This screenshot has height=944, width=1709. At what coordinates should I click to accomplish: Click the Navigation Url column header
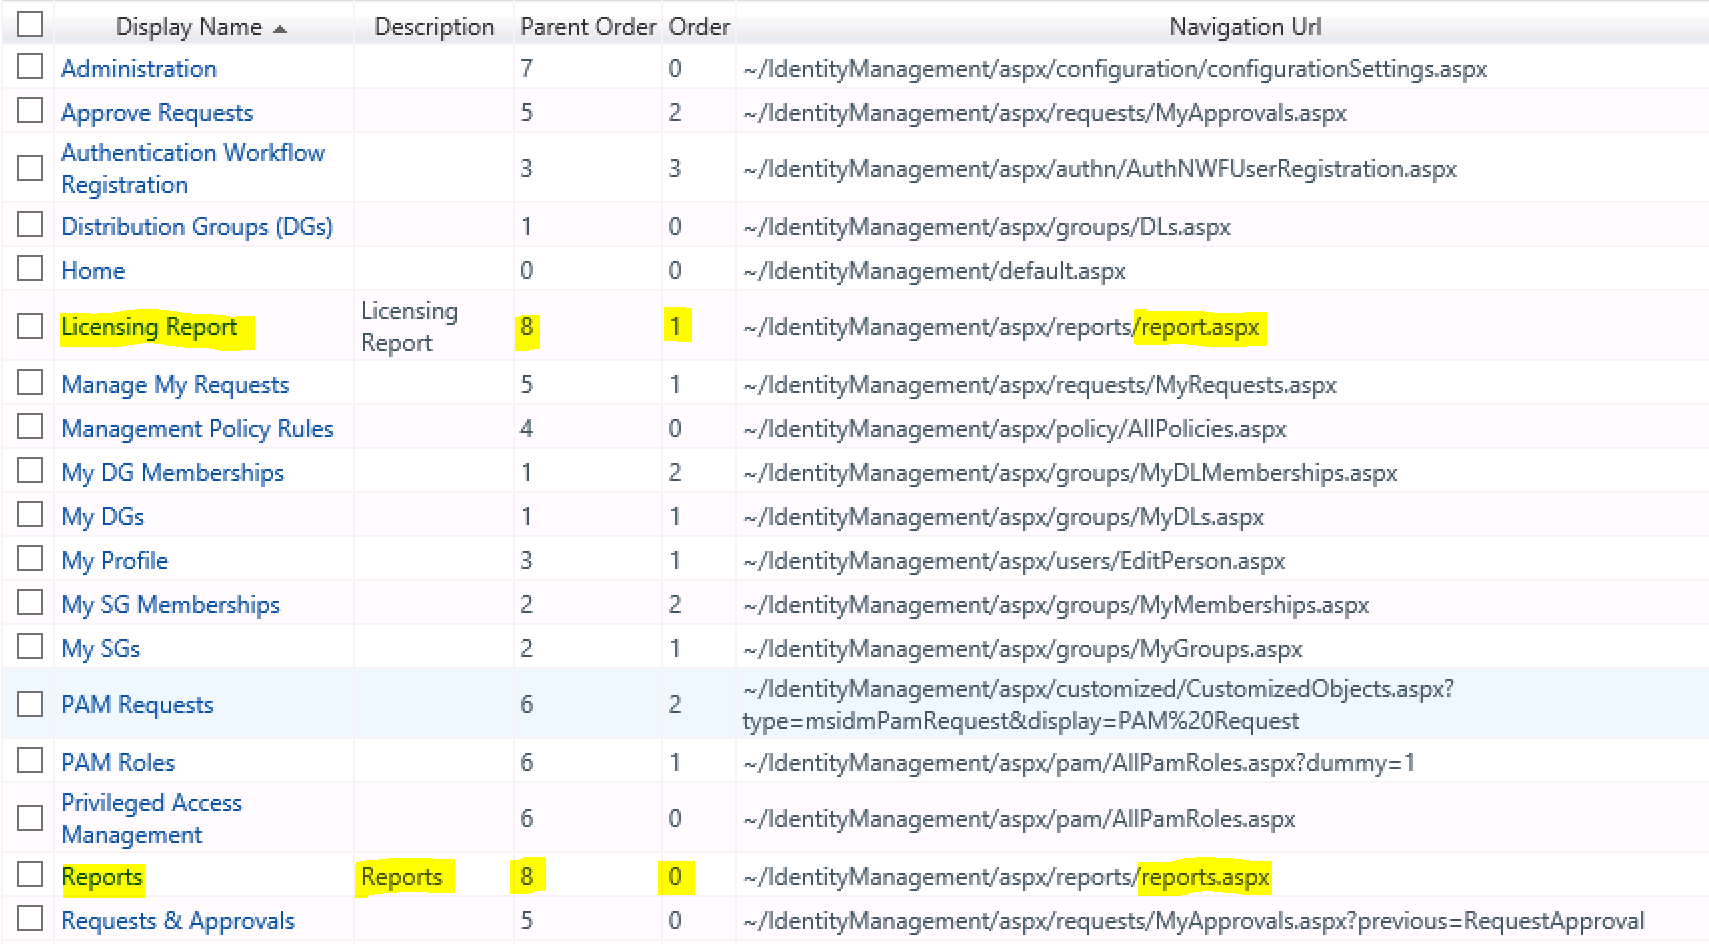pos(1245,27)
